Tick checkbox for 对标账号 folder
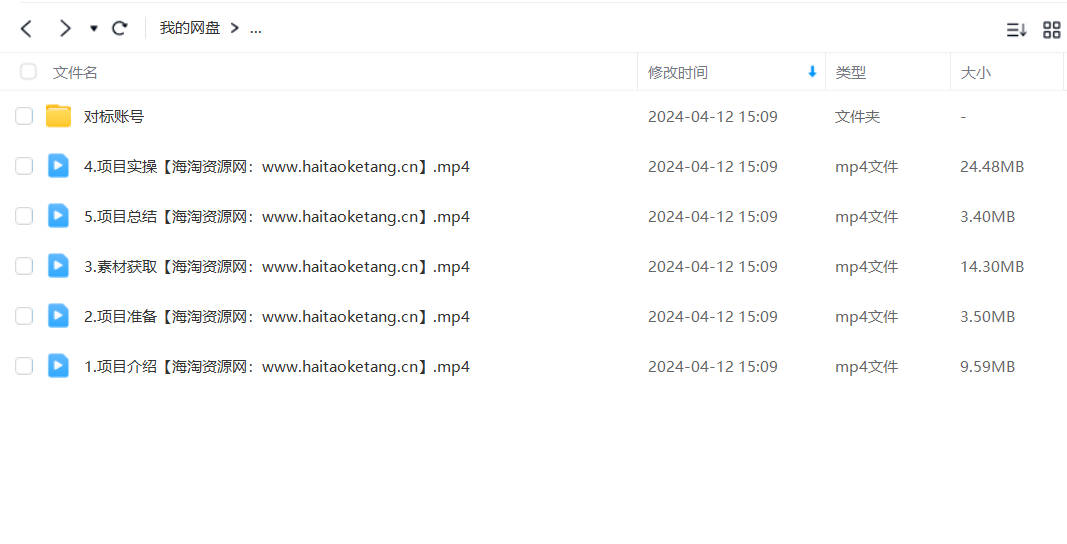This screenshot has height=544, width=1067. (24, 116)
